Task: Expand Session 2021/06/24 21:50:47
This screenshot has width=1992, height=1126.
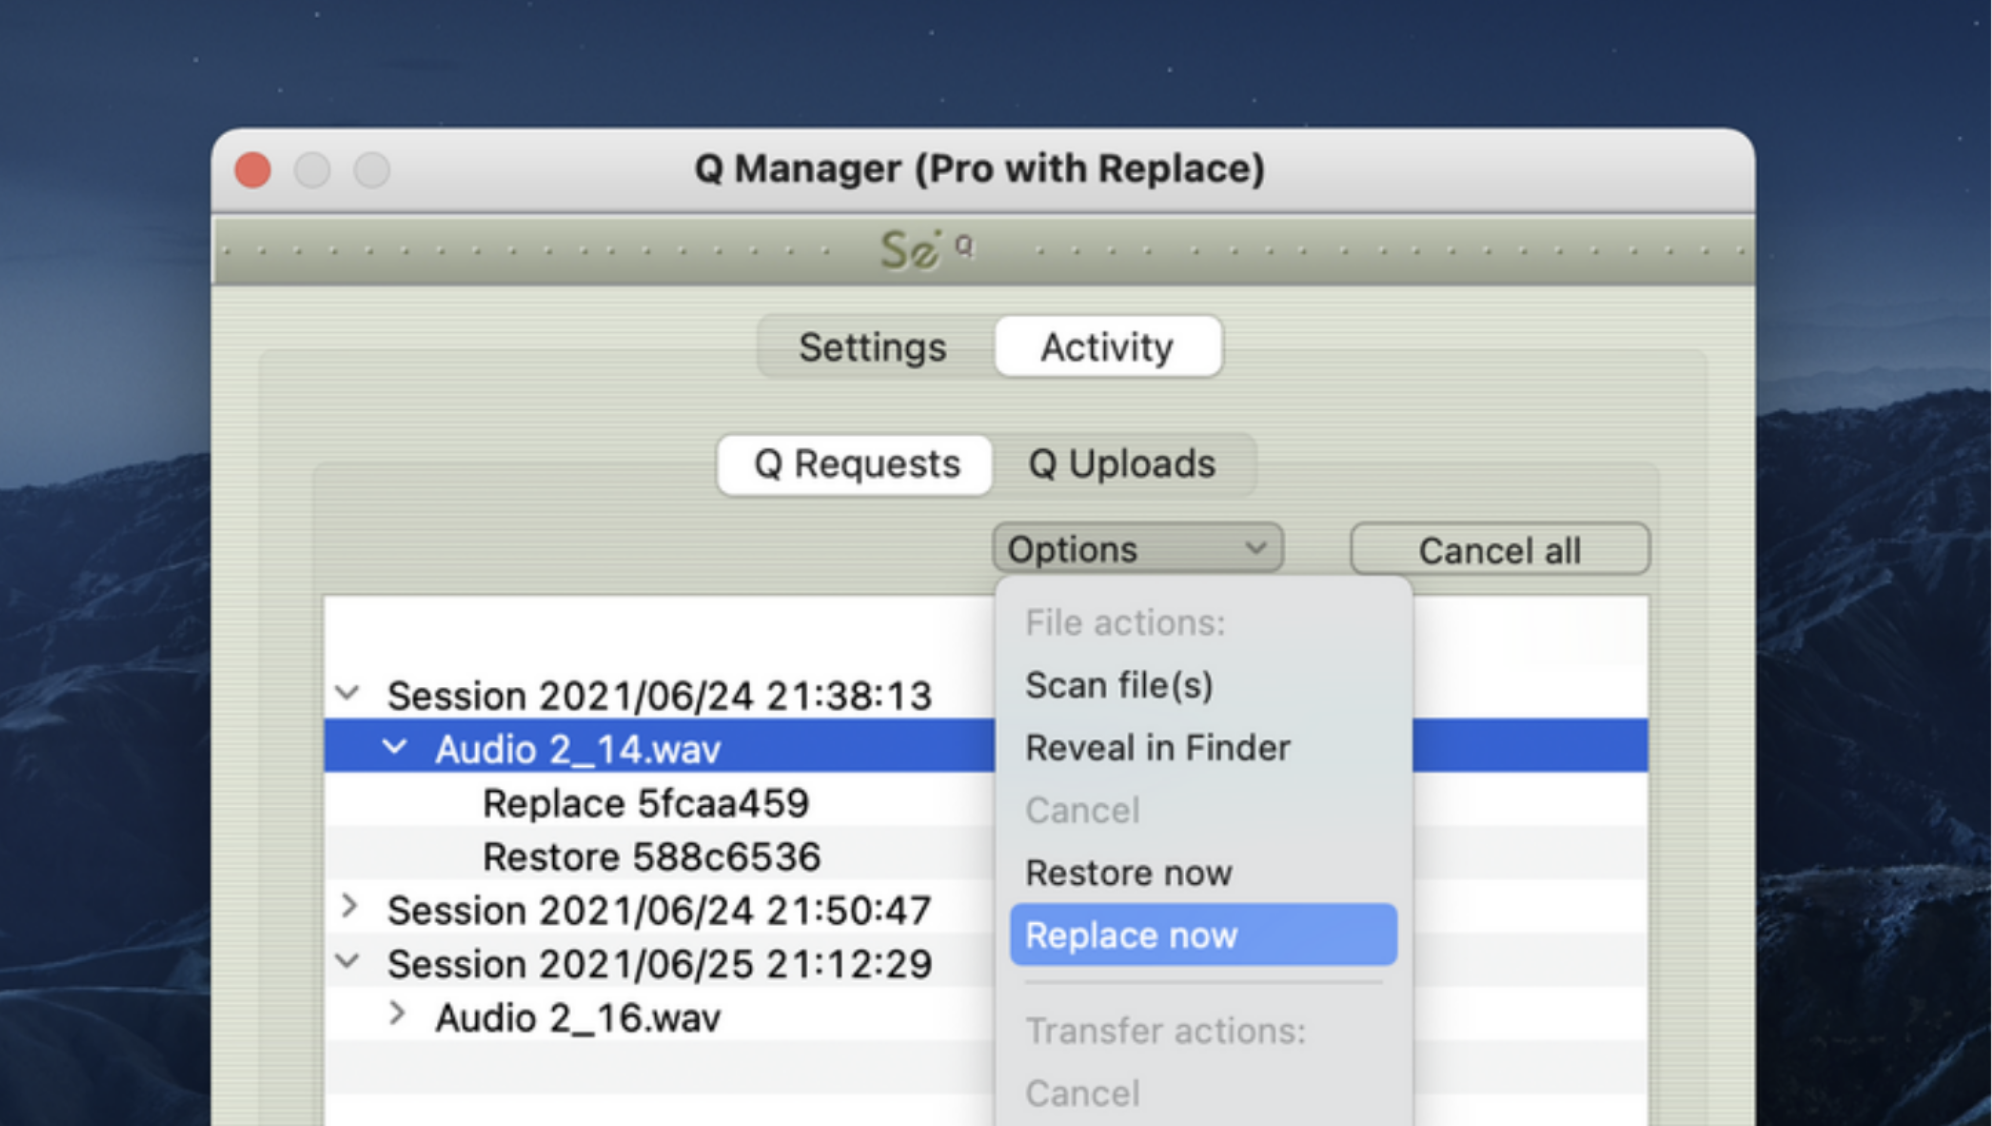Action: (x=349, y=907)
